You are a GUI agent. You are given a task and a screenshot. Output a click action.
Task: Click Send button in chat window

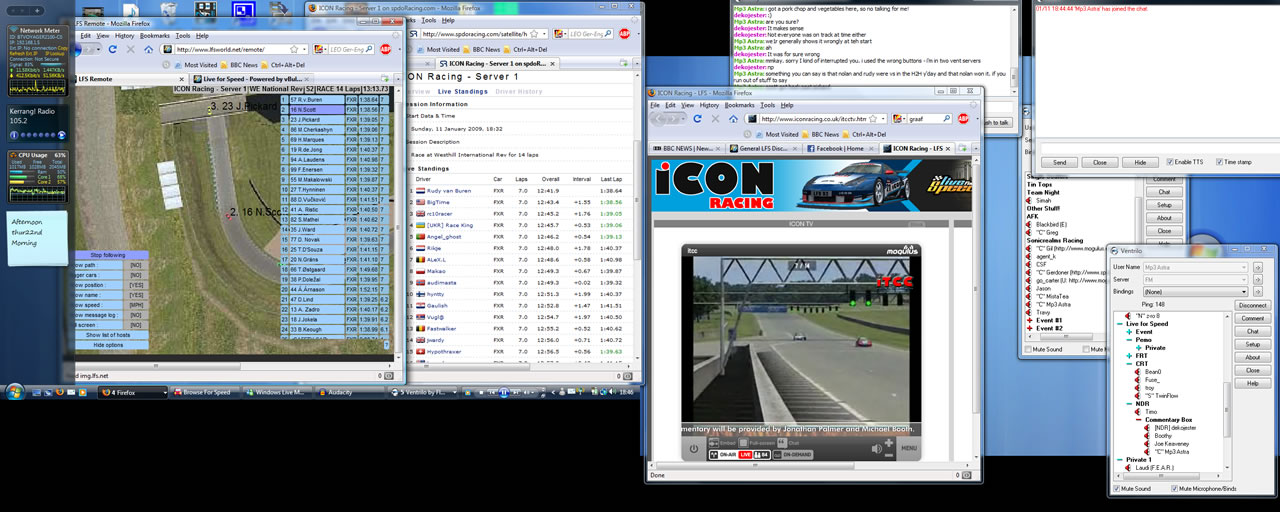pyautogui.click(x=1059, y=162)
